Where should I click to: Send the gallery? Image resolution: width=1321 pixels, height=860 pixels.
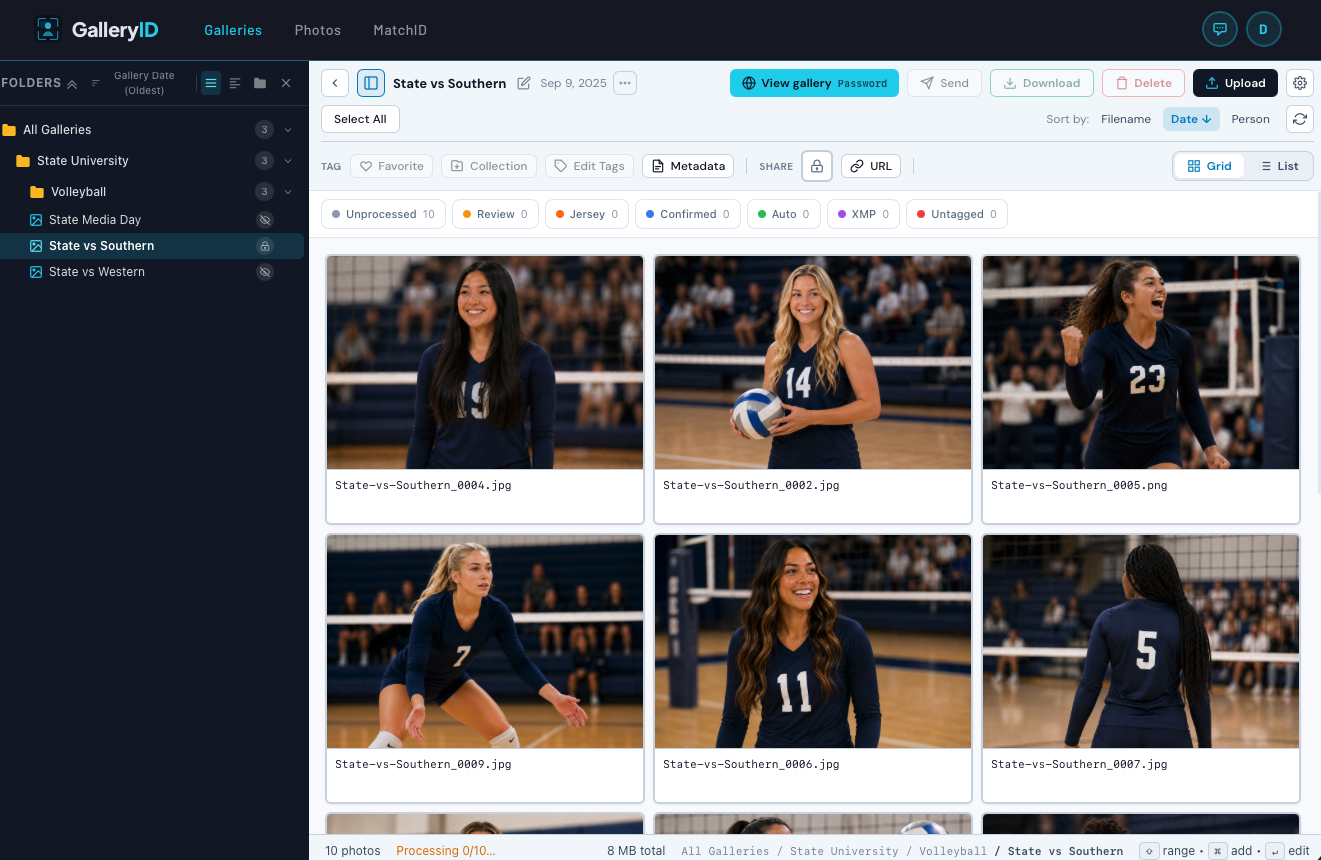click(x=944, y=83)
